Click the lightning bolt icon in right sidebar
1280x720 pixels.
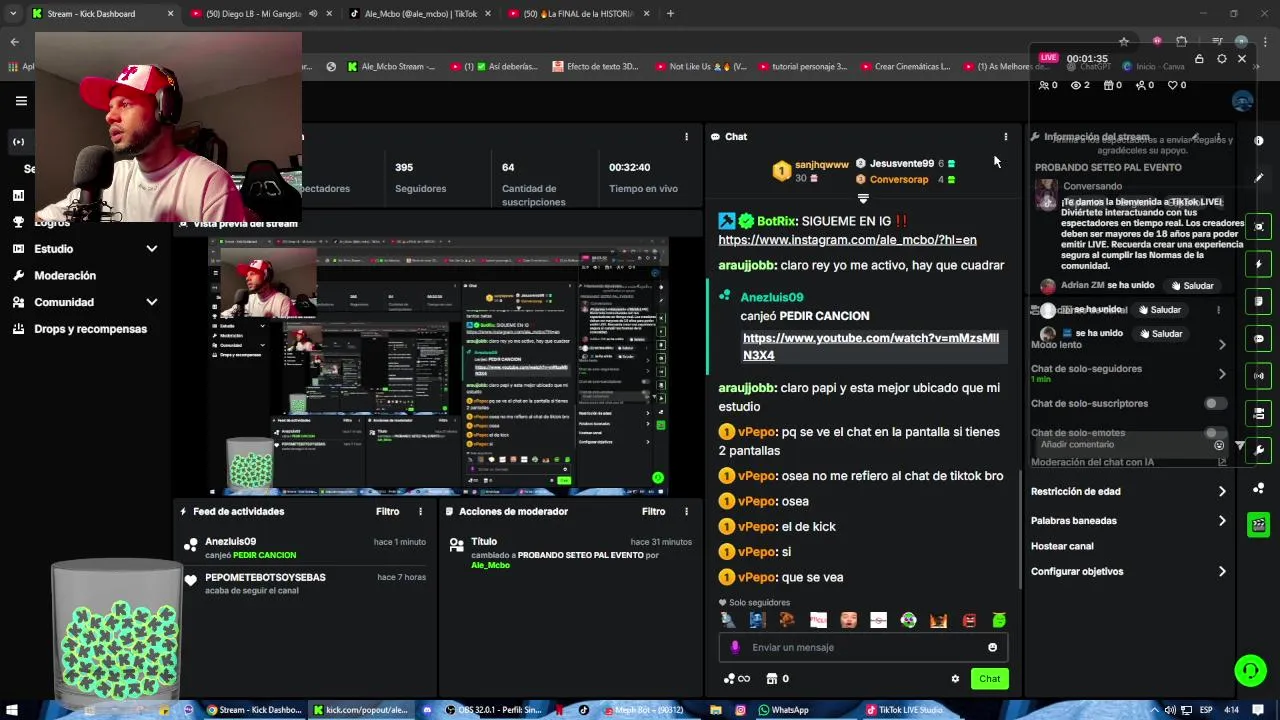(x=1259, y=264)
